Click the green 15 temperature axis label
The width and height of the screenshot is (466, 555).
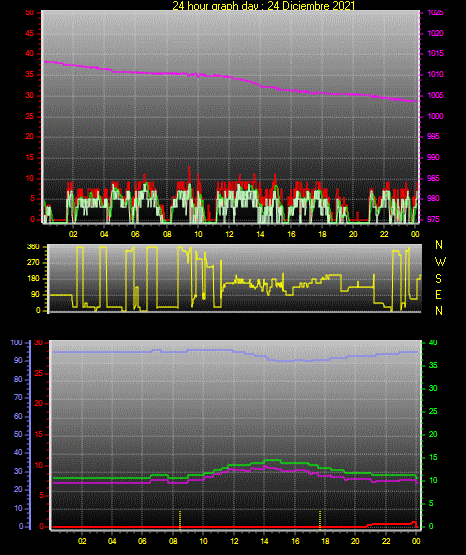click(x=433, y=457)
